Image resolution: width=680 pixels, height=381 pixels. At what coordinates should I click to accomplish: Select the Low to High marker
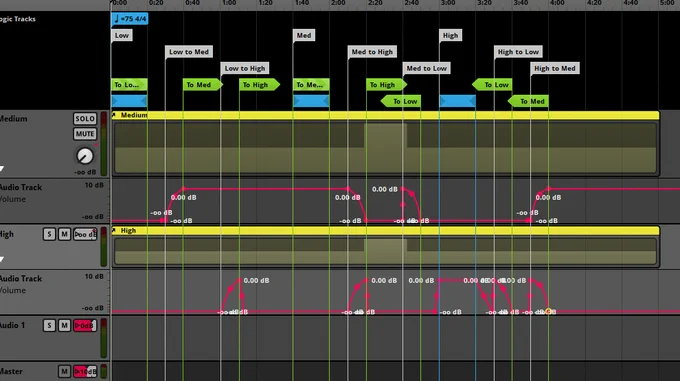pyautogui.click(x=245, y=68)
